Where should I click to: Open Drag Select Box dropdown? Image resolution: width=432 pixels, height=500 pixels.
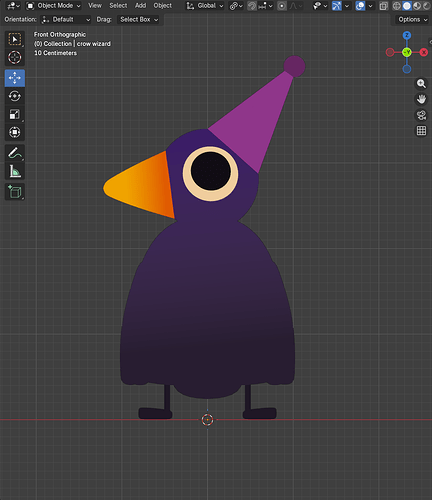tap(138, 20)
